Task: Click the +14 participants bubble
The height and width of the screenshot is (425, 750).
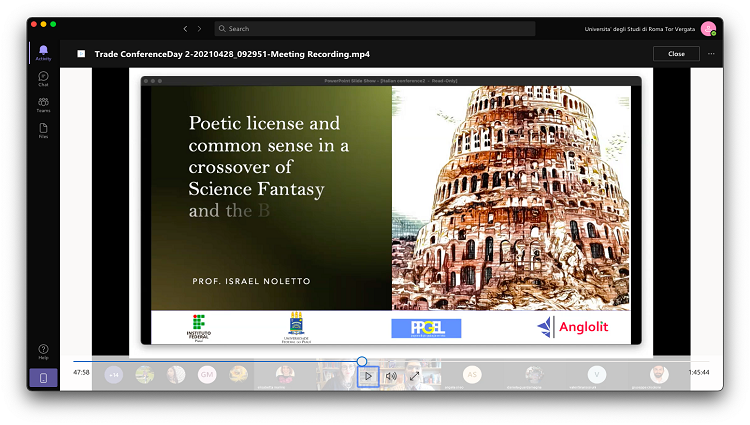Action: coord(114,375)
